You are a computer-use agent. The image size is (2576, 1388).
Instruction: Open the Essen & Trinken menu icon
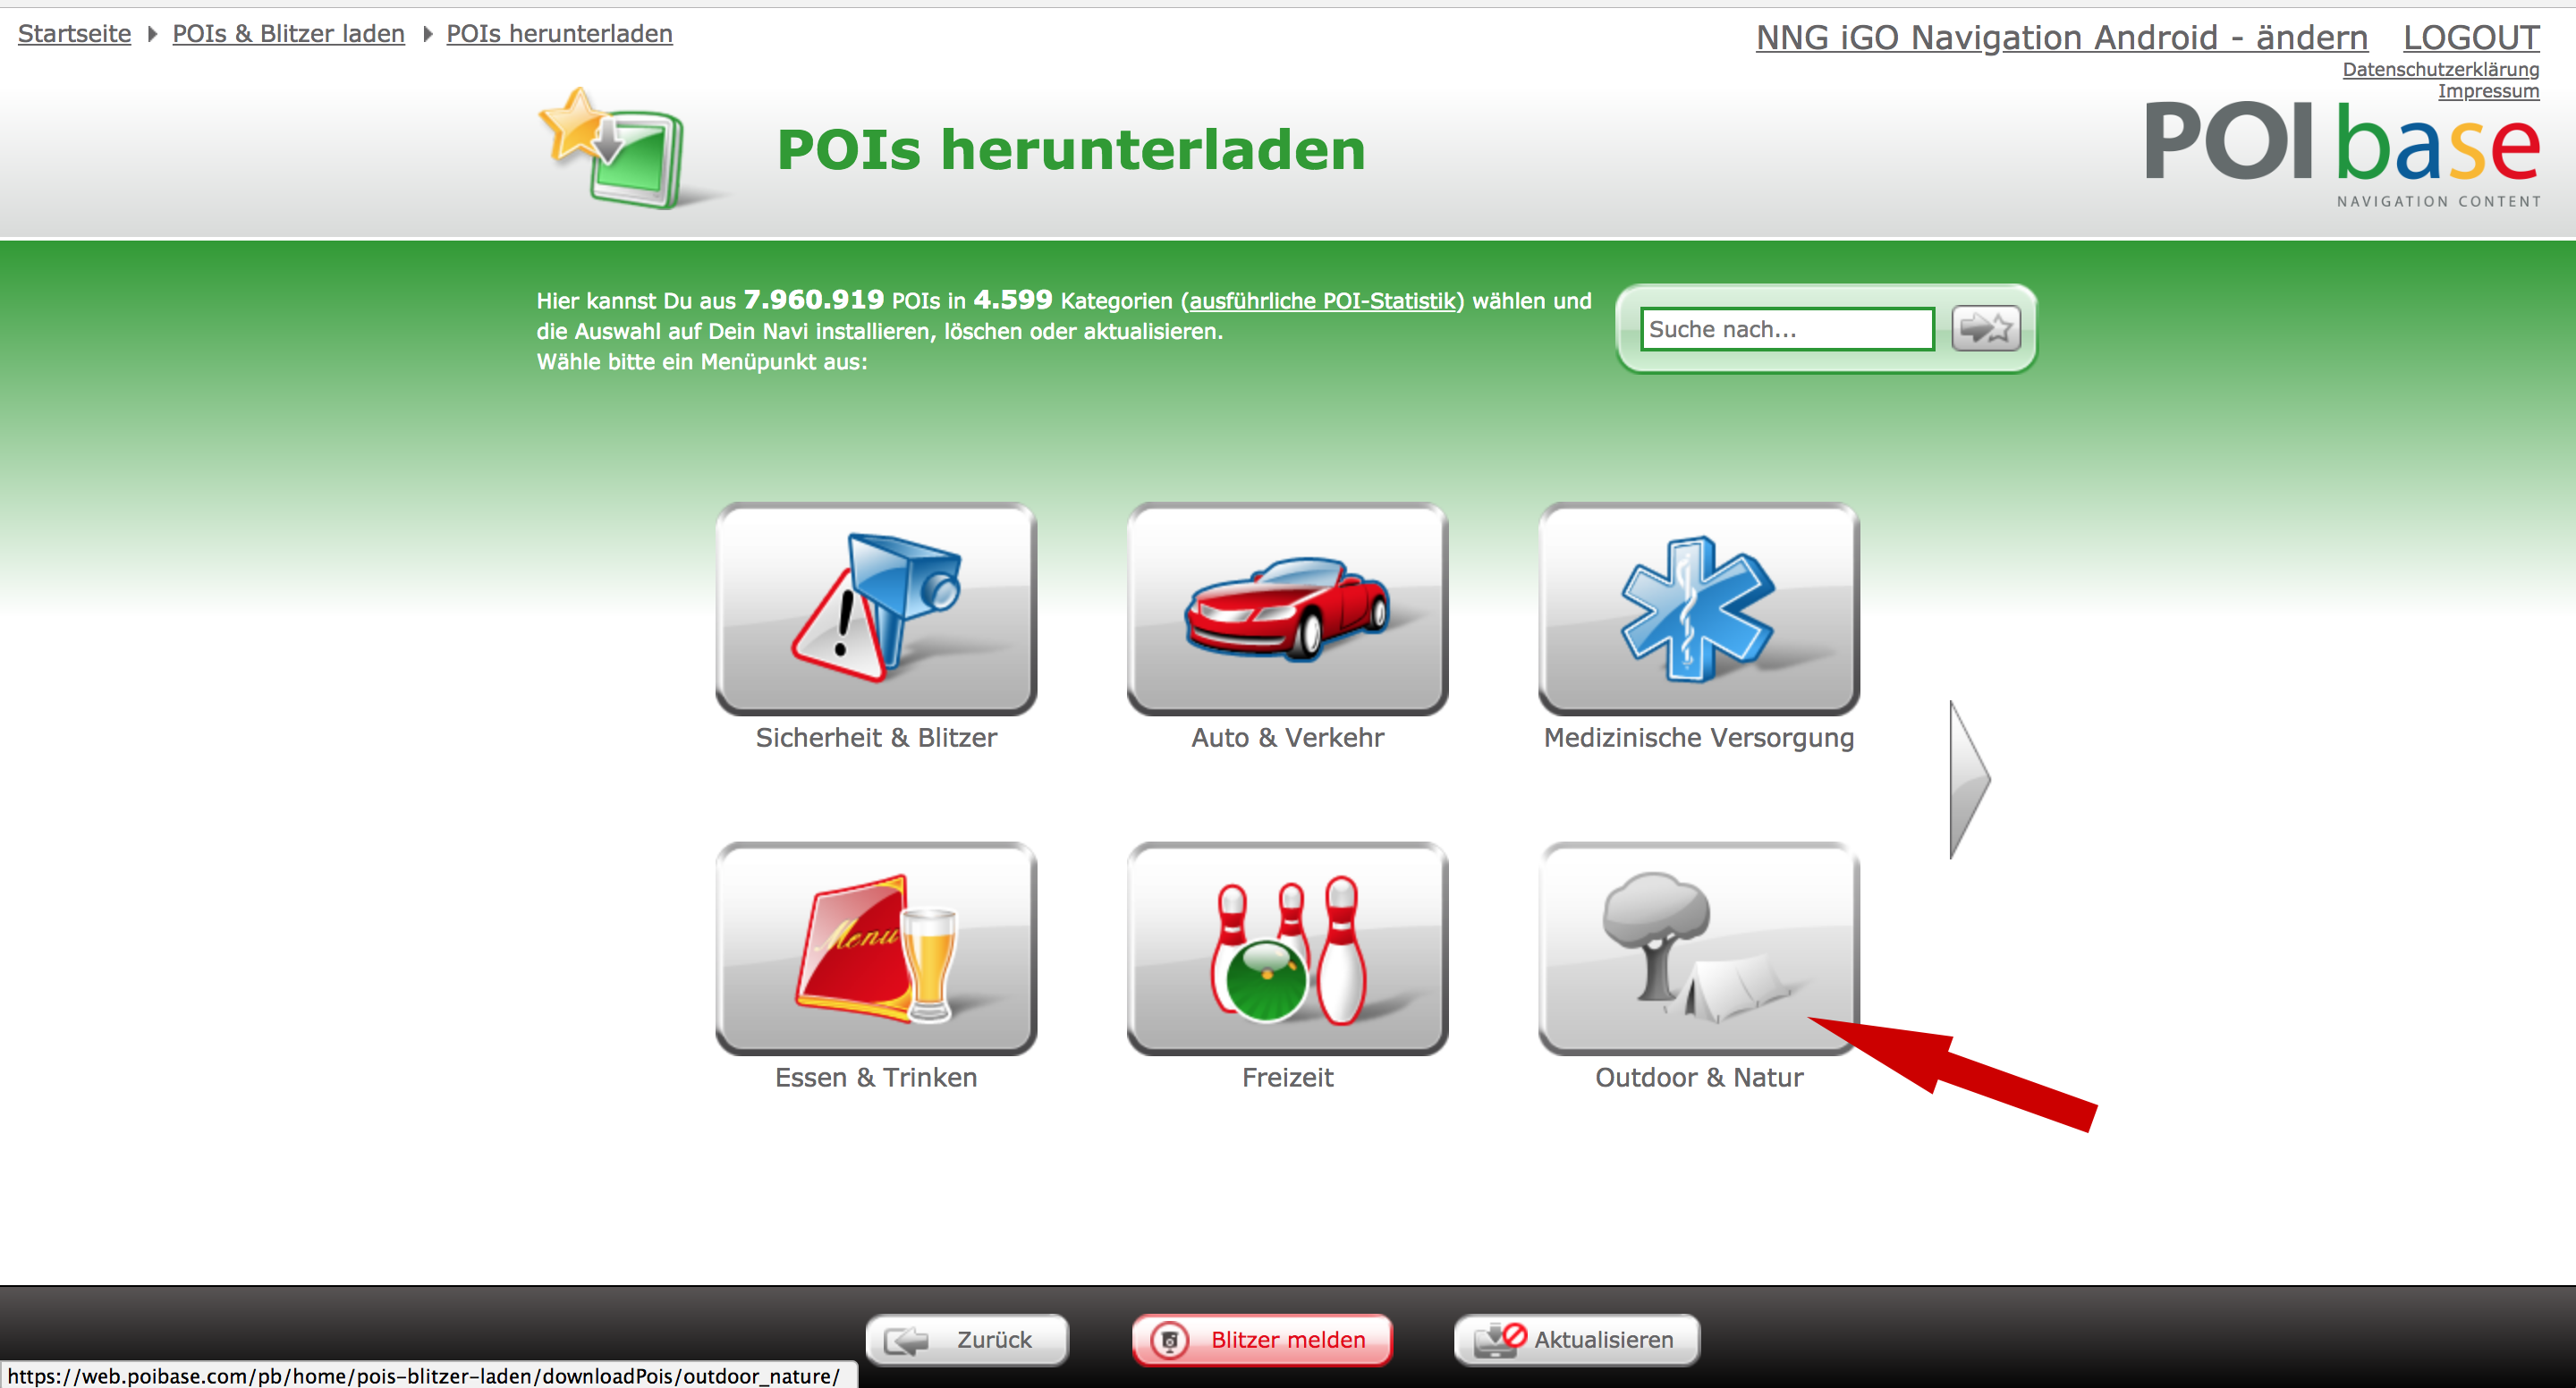coord(876,948)
